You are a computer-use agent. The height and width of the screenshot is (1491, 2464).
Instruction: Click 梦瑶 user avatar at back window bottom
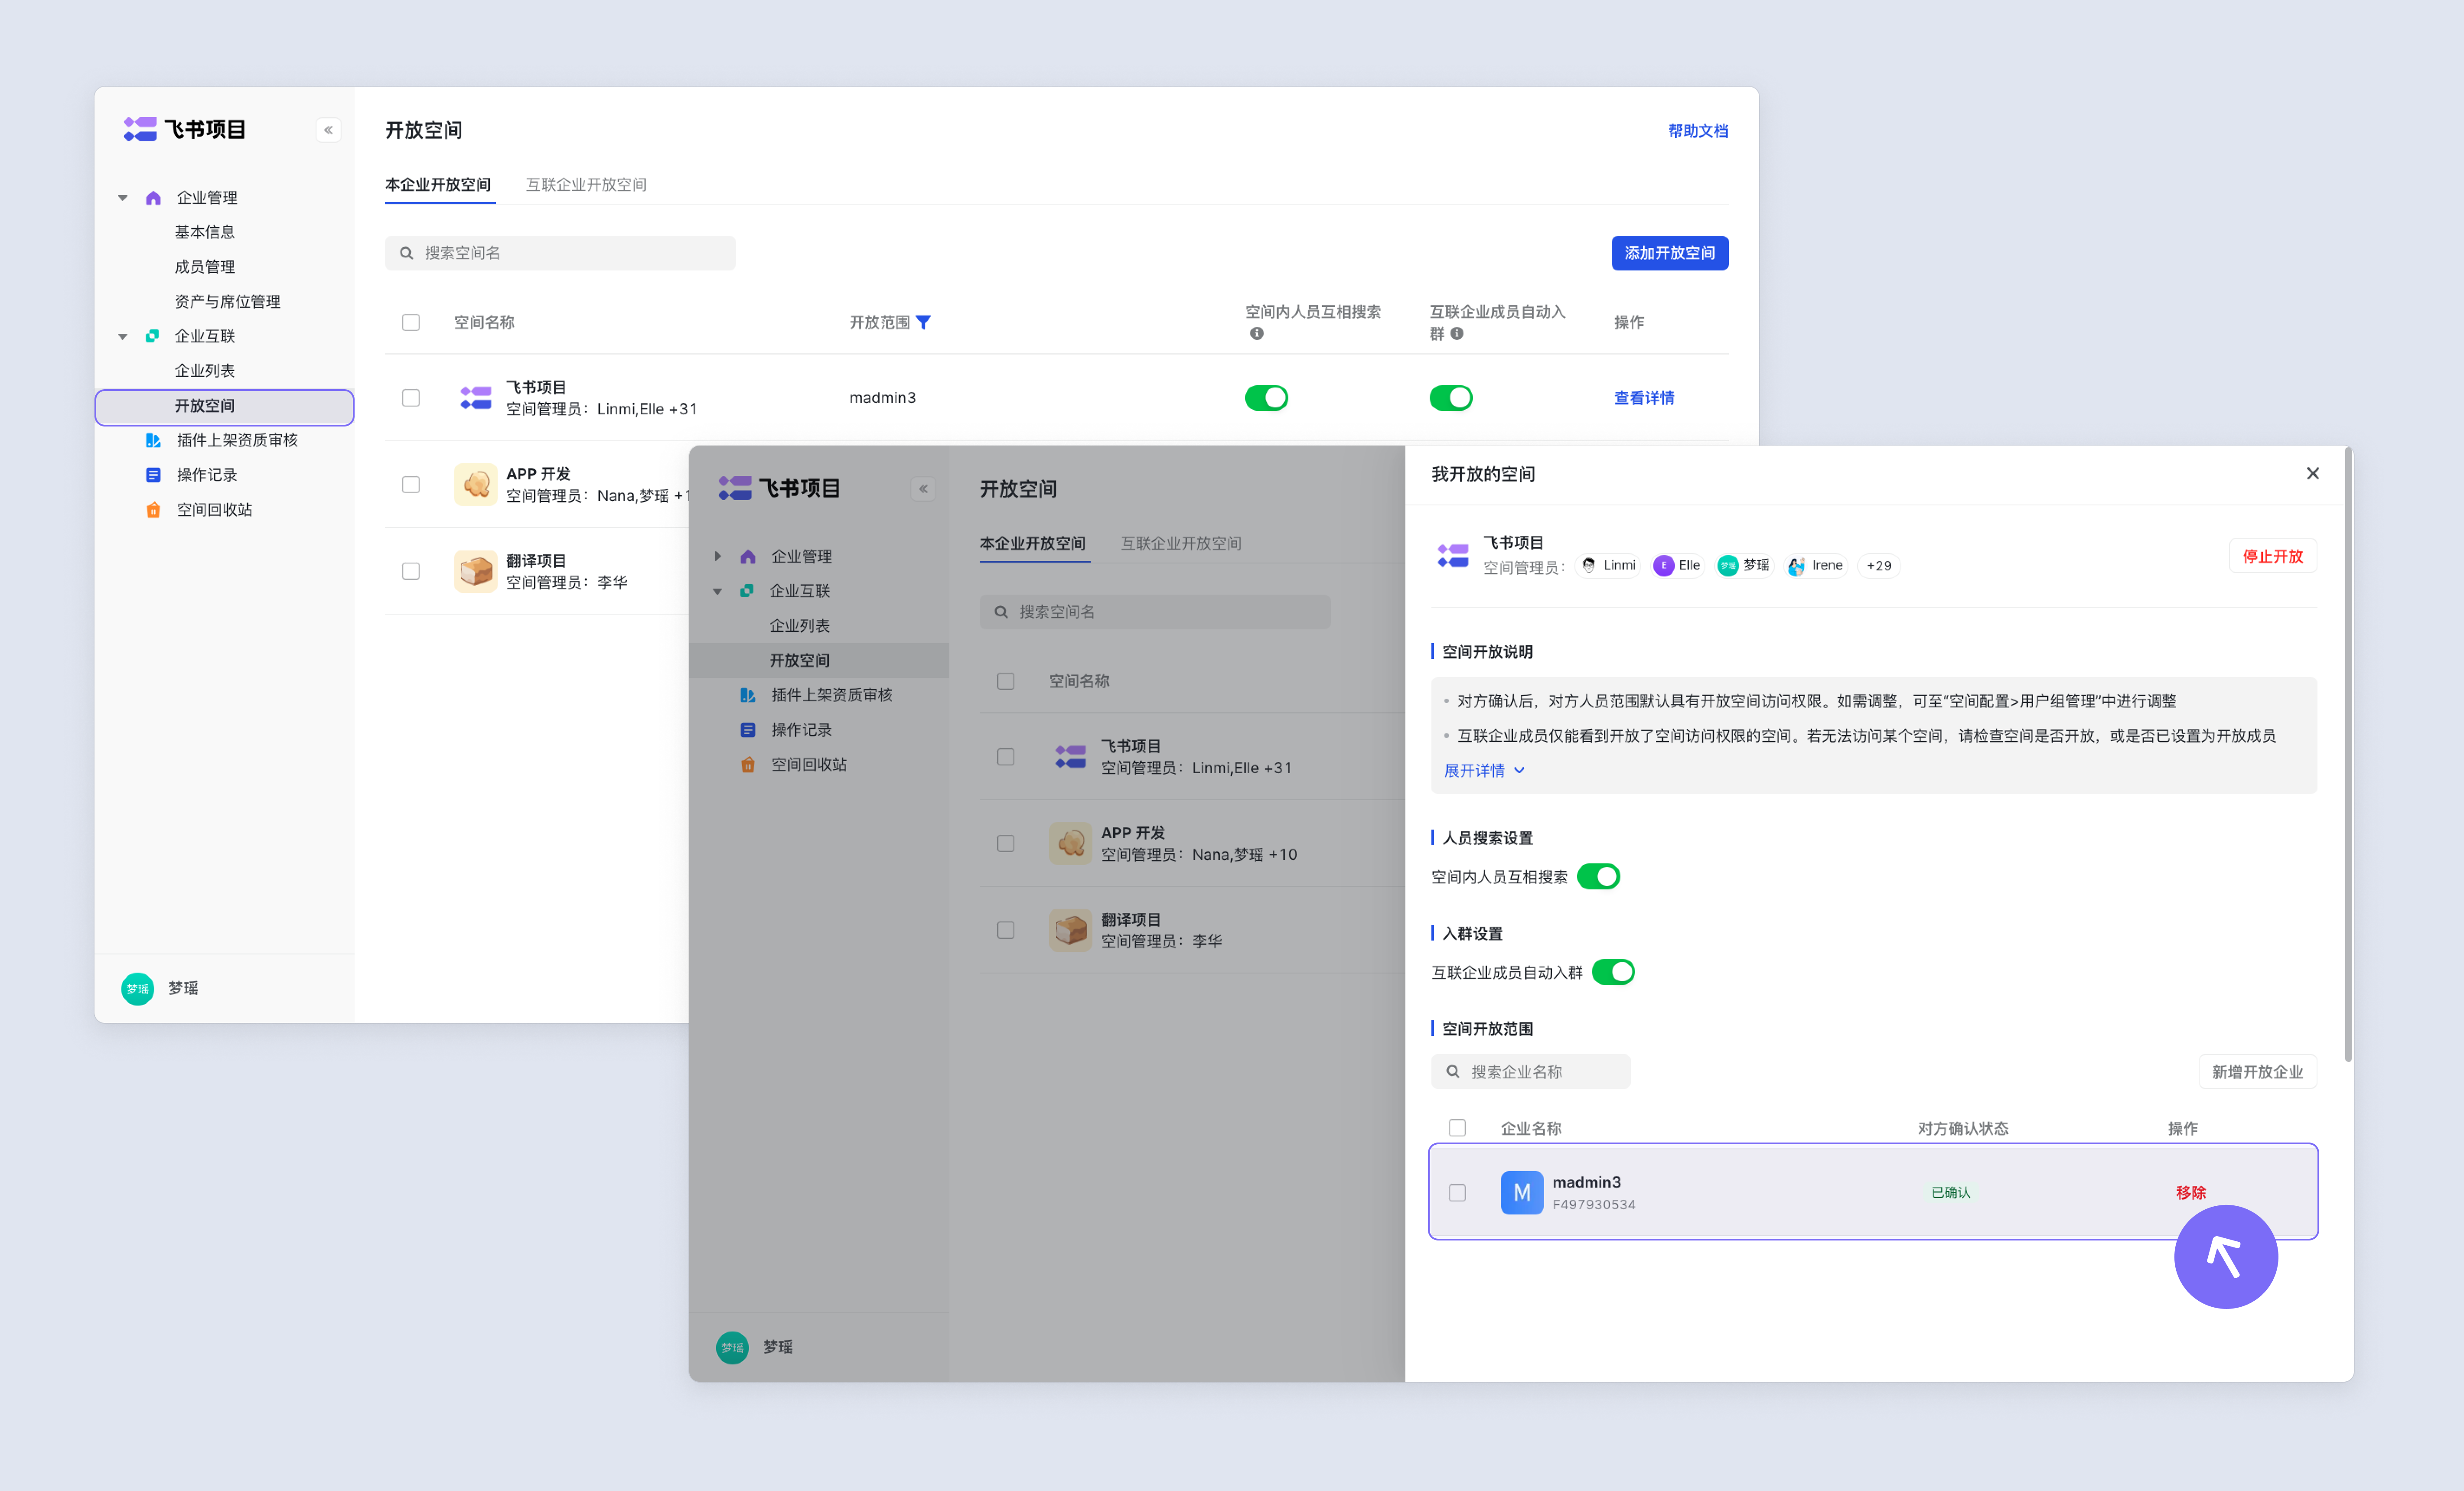tap(138, 989)
